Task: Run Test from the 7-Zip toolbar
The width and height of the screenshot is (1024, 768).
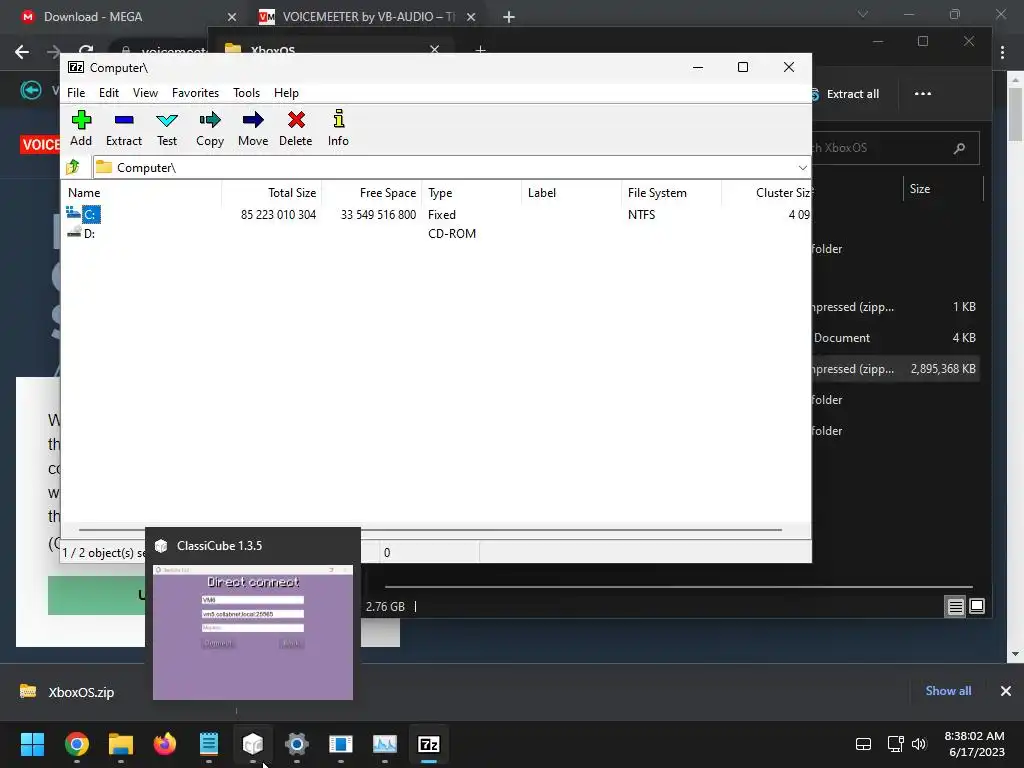Action: click(167, 128)
